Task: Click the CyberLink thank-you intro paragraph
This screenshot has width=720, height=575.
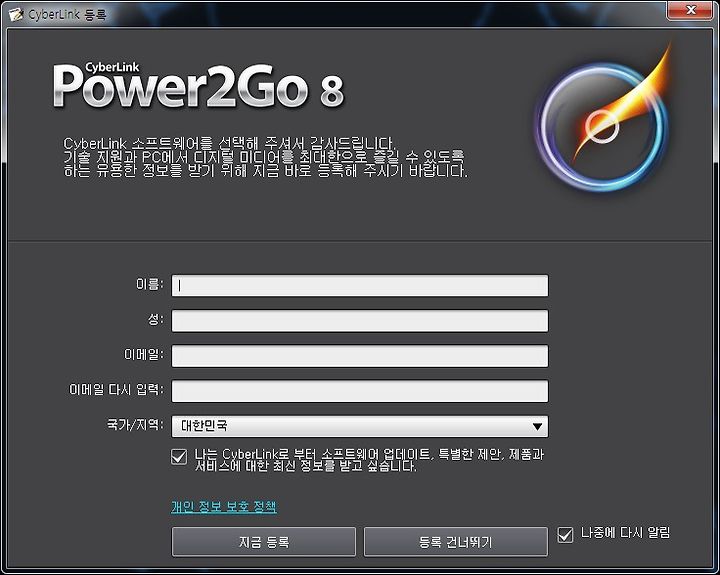Action: tap(265, 157)
